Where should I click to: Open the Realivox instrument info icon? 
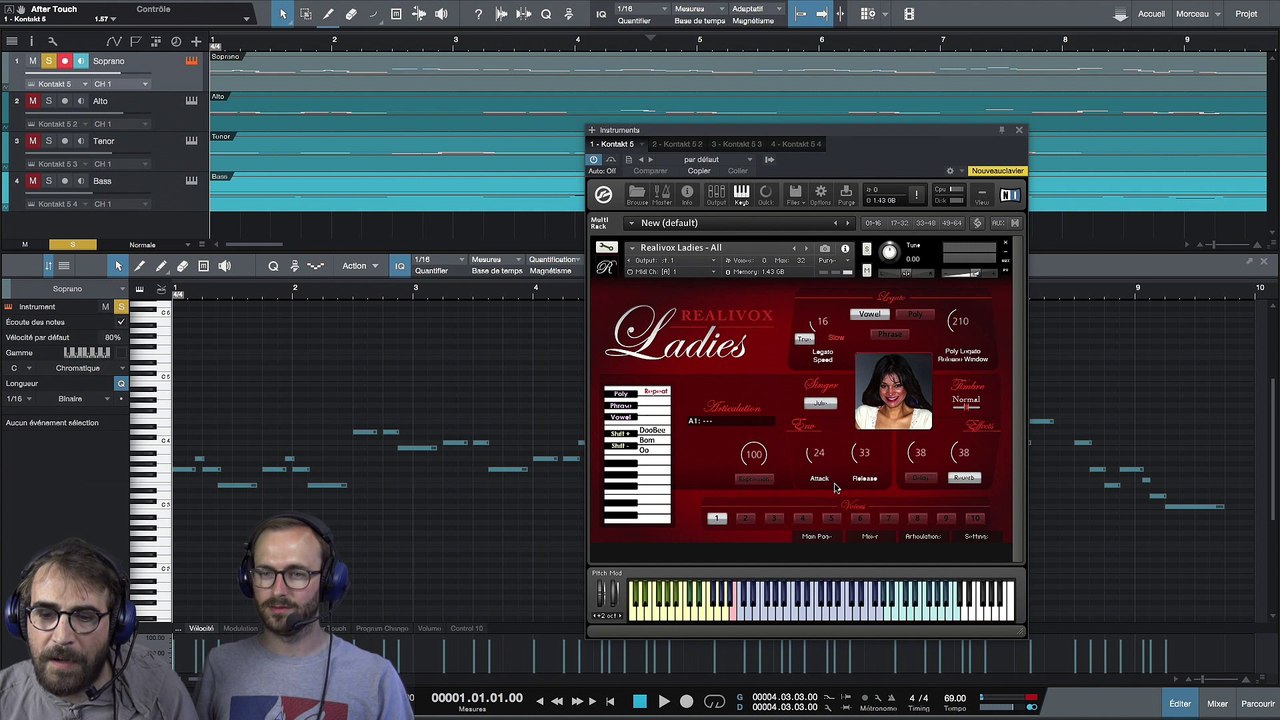pyautogui.click(x=845, y=248)
